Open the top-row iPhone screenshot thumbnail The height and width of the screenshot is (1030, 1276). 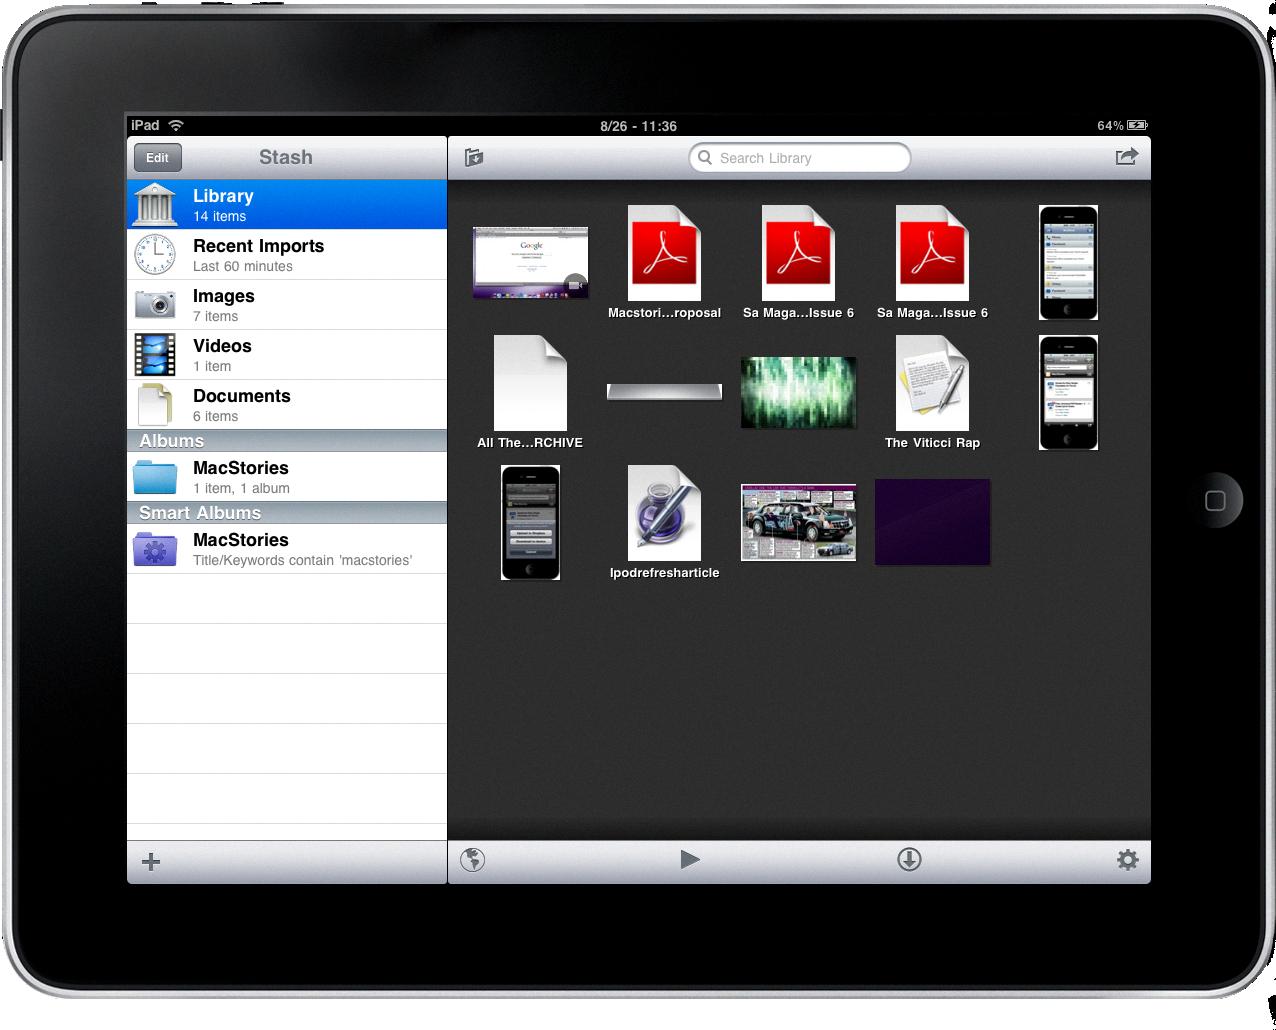1068,263
